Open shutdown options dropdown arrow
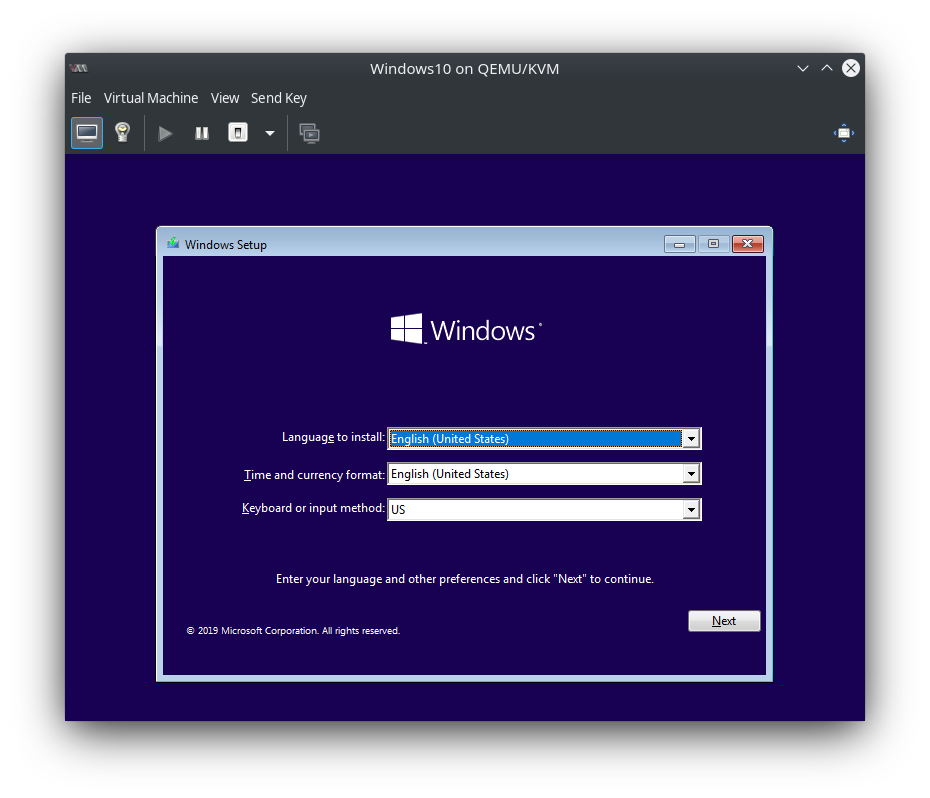The width and height of the screenshot is (930, 798). [x=270, y=133]
